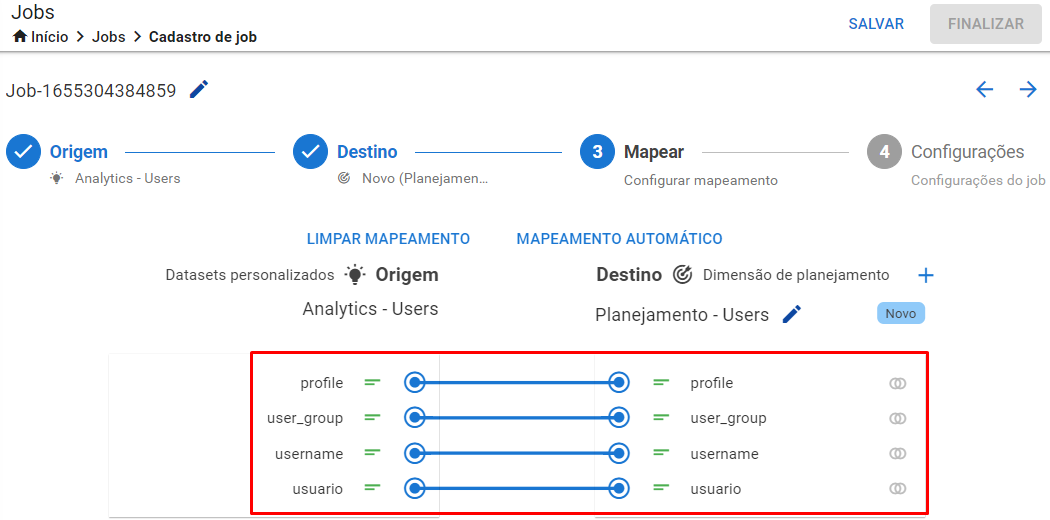Screen dimensions: 1050x520
Task: Click the origin username type icon
Action: click(372, 453)
